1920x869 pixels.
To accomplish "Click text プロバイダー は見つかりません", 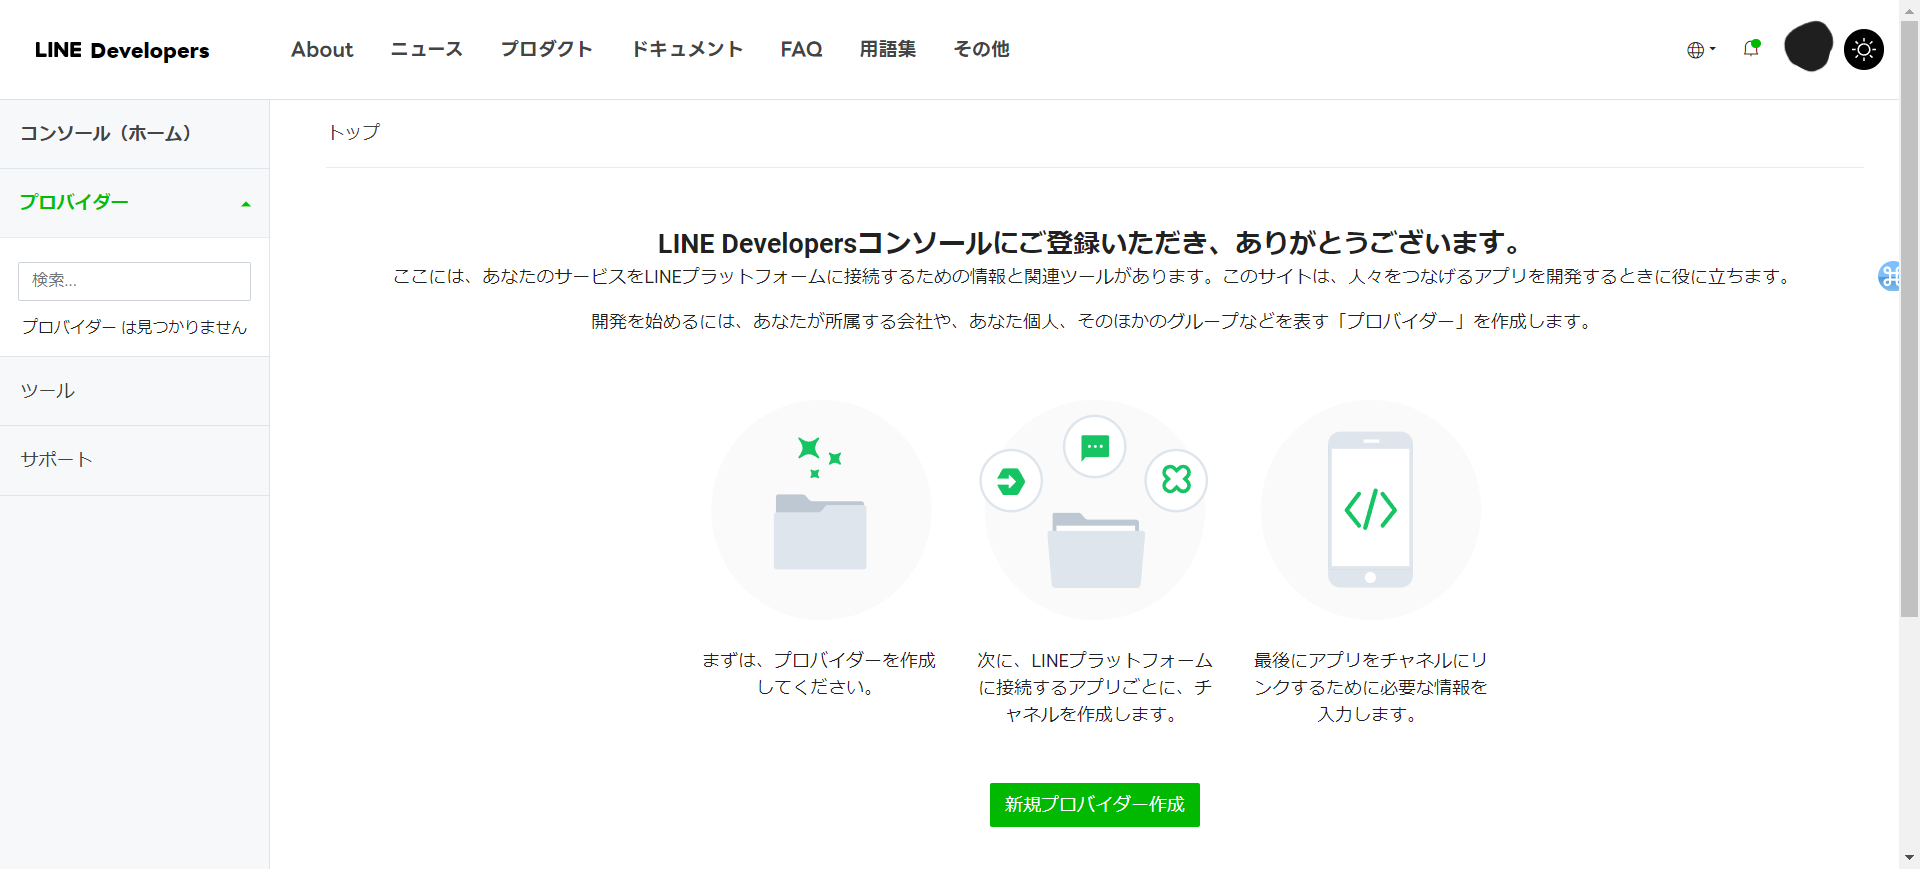I will (134, 327).
